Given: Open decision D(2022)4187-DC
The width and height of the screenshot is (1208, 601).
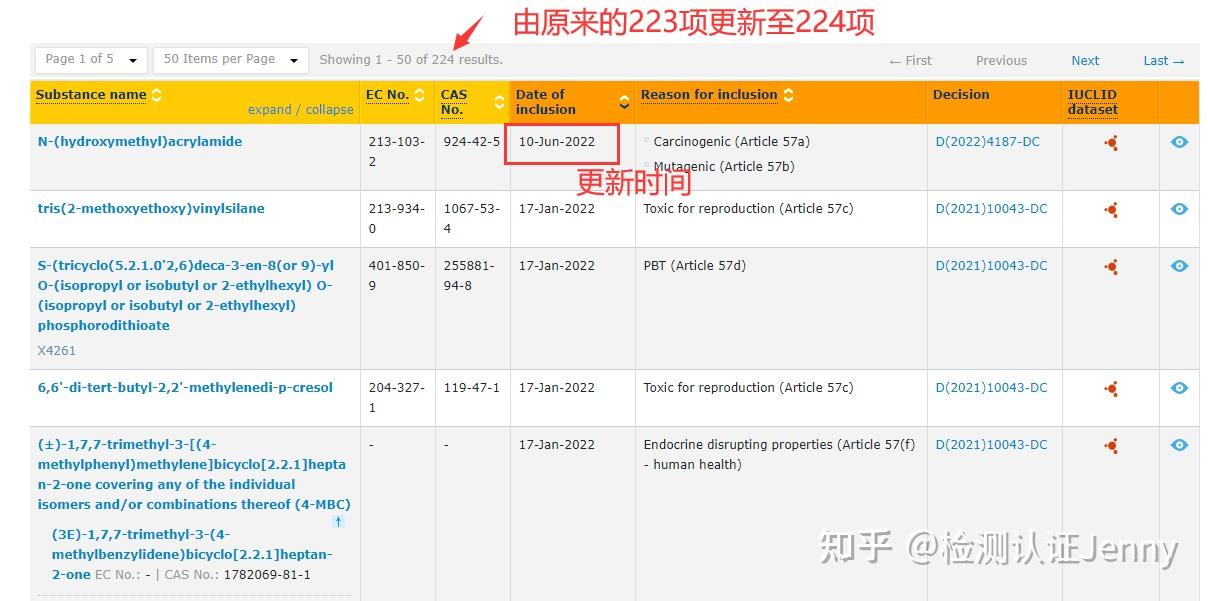Looking at the screenshot, I should (986, 142).
